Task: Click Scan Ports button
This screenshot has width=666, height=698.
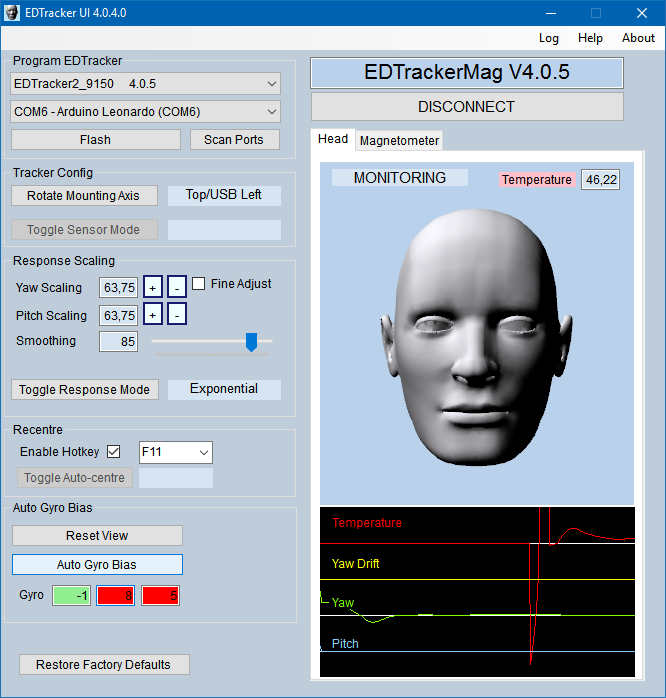Action: click(235, 140)
